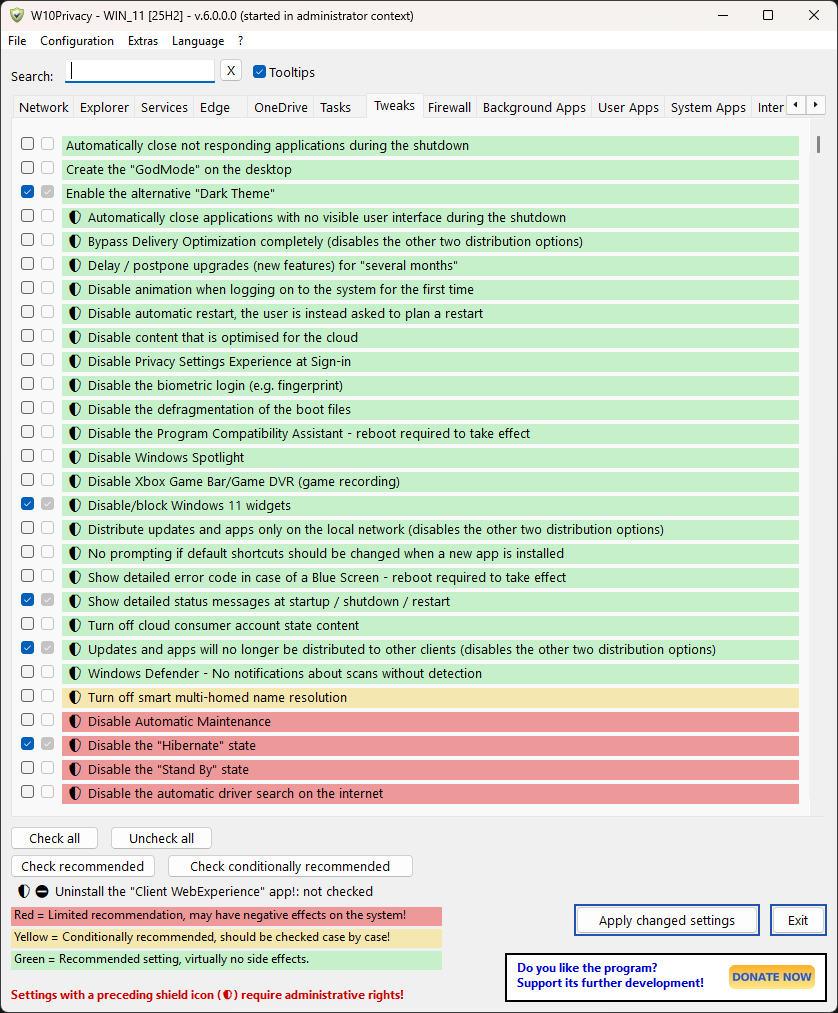Toggle the Tooltips checkbox

pyautogui.click(x=259, y=72)
